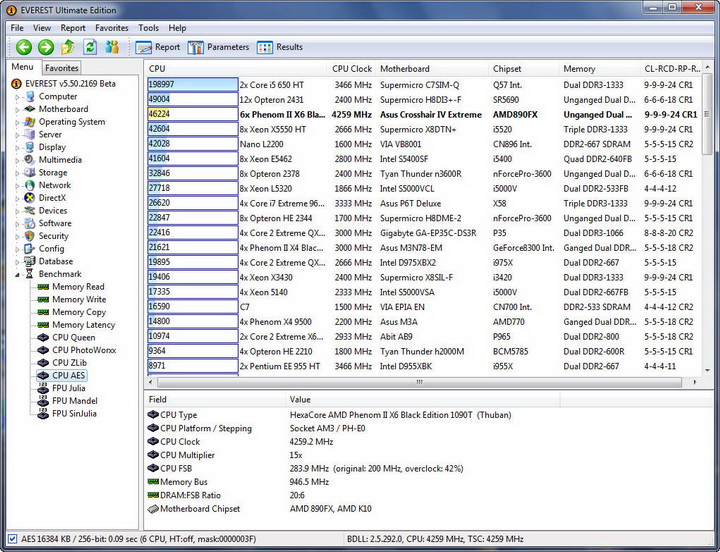Open the Favorites menu

pos(112,28)
